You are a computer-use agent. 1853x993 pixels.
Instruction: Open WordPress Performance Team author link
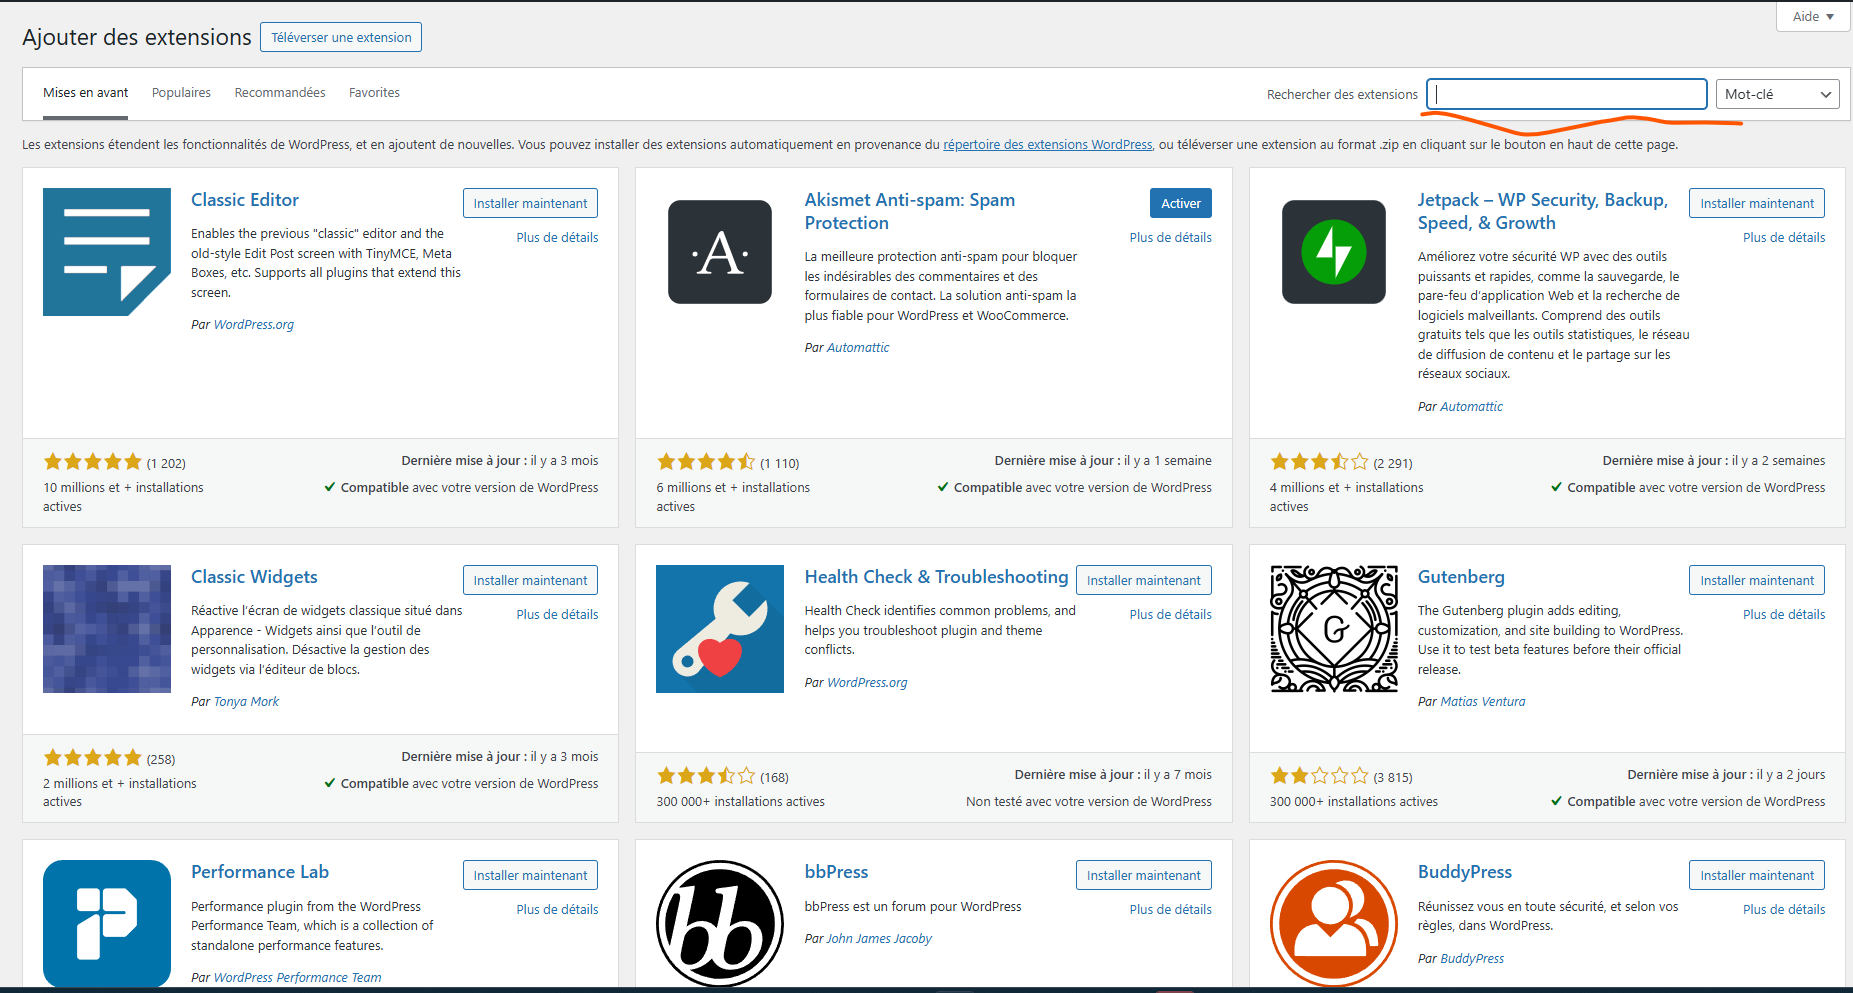coord(297,977)
